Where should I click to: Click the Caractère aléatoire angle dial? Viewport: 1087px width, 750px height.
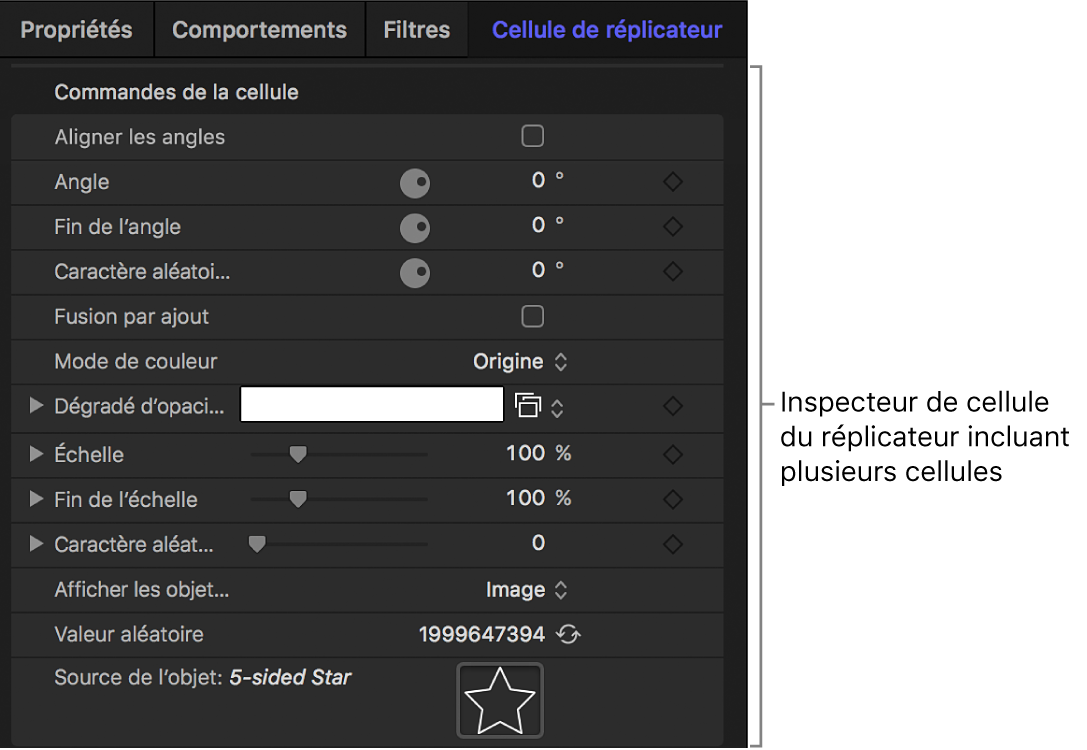click(414, 273)
